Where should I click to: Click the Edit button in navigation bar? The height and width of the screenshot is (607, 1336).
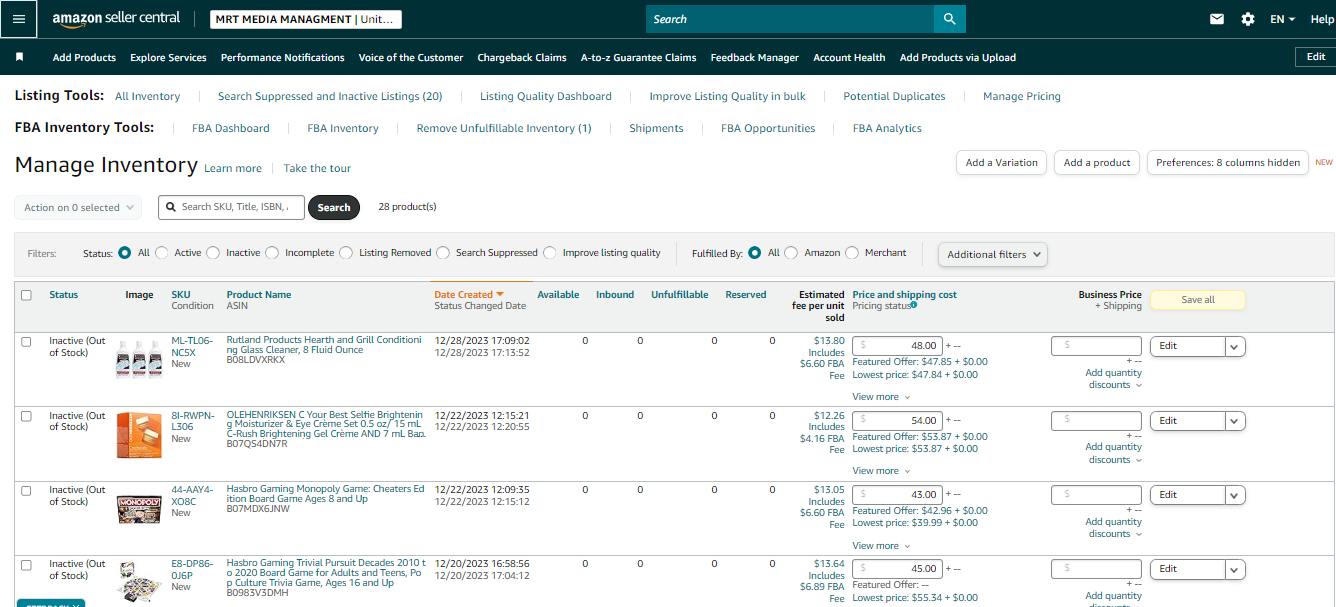coord(1316,57)
